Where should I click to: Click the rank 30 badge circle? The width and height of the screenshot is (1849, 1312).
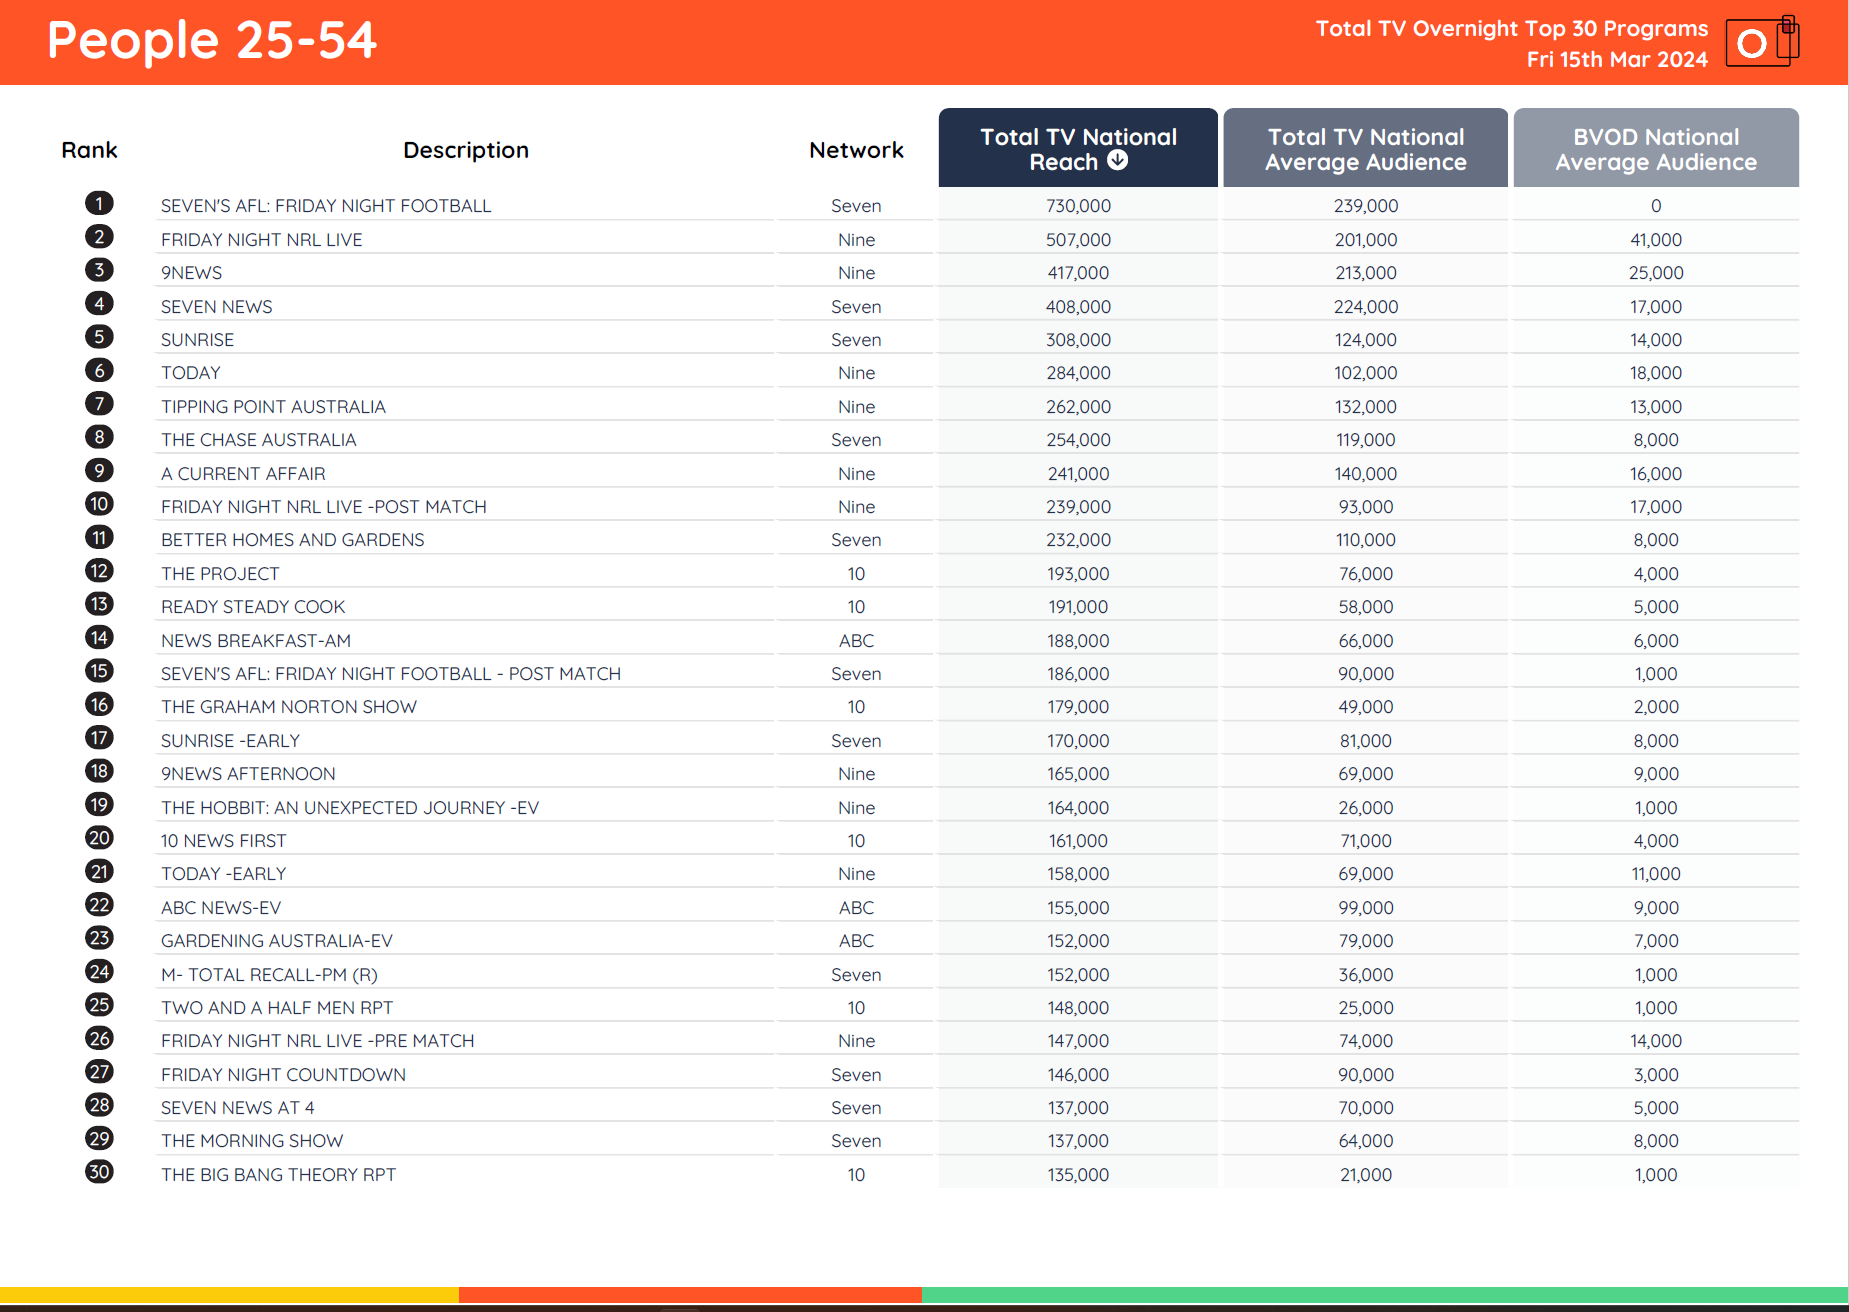(99, 1172)
